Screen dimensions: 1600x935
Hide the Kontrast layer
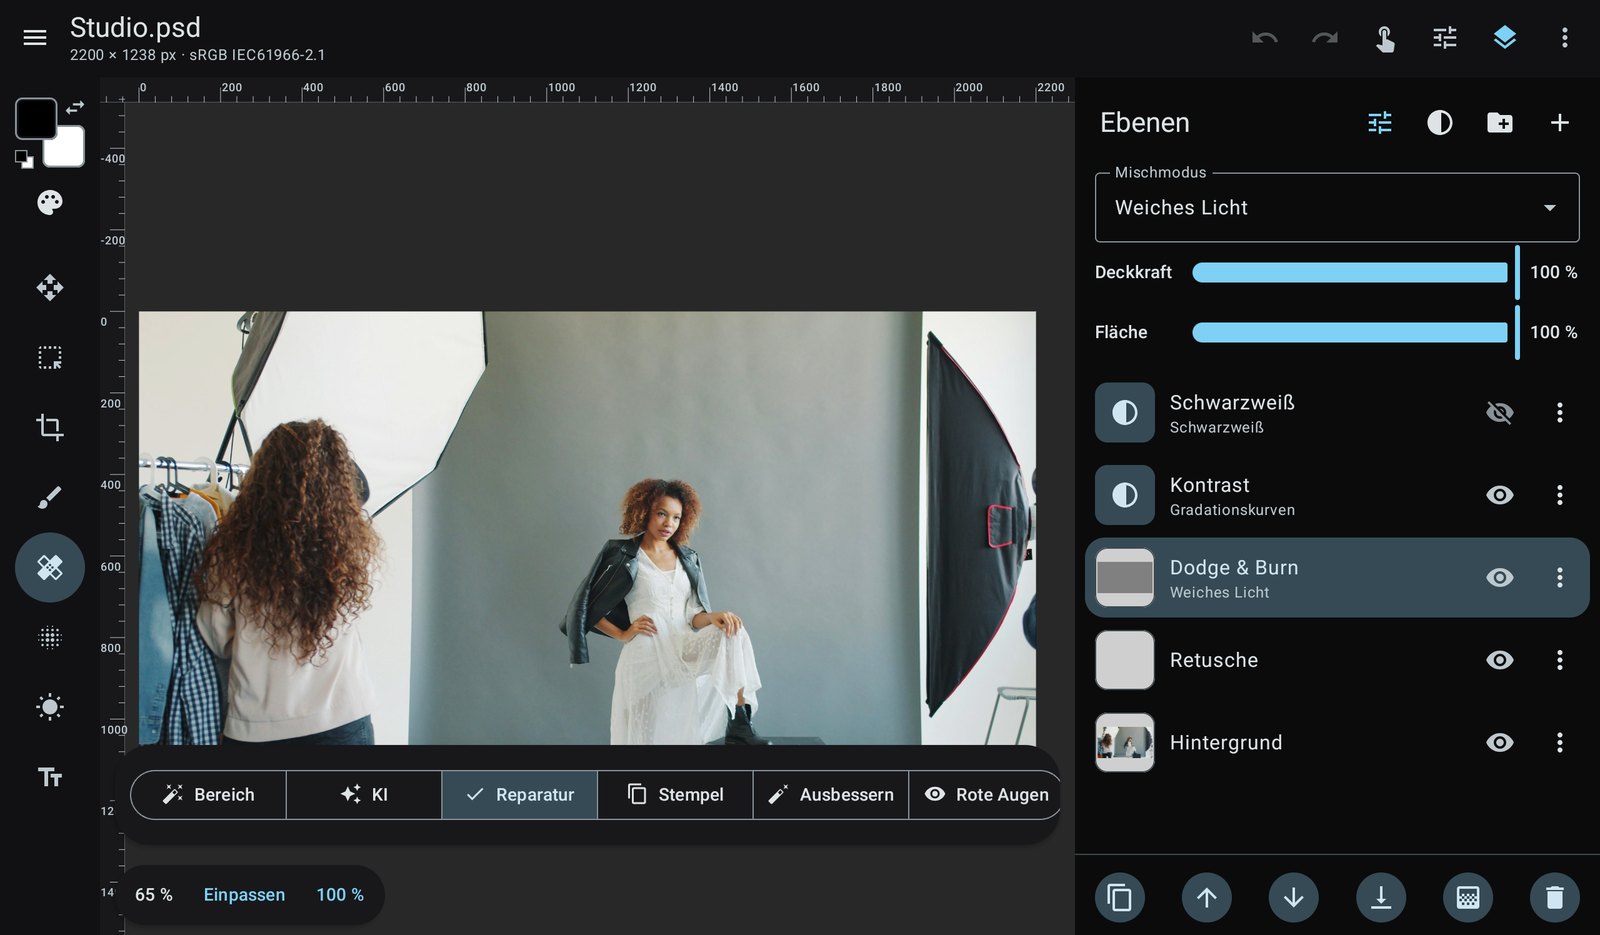[x=1499, y=495]
